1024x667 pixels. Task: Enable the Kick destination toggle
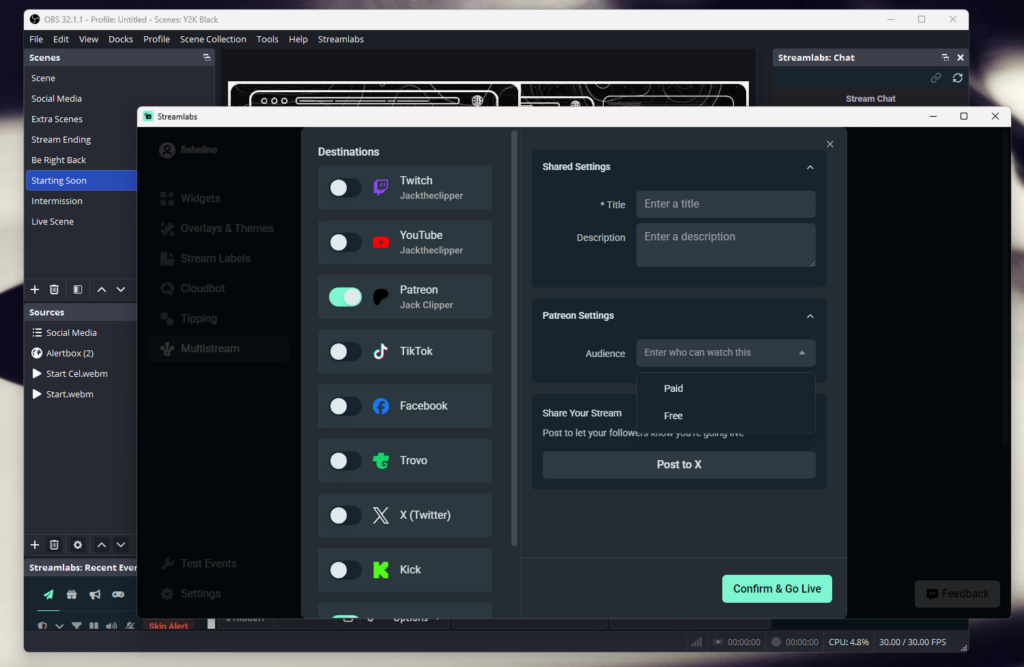click(345, 570)
